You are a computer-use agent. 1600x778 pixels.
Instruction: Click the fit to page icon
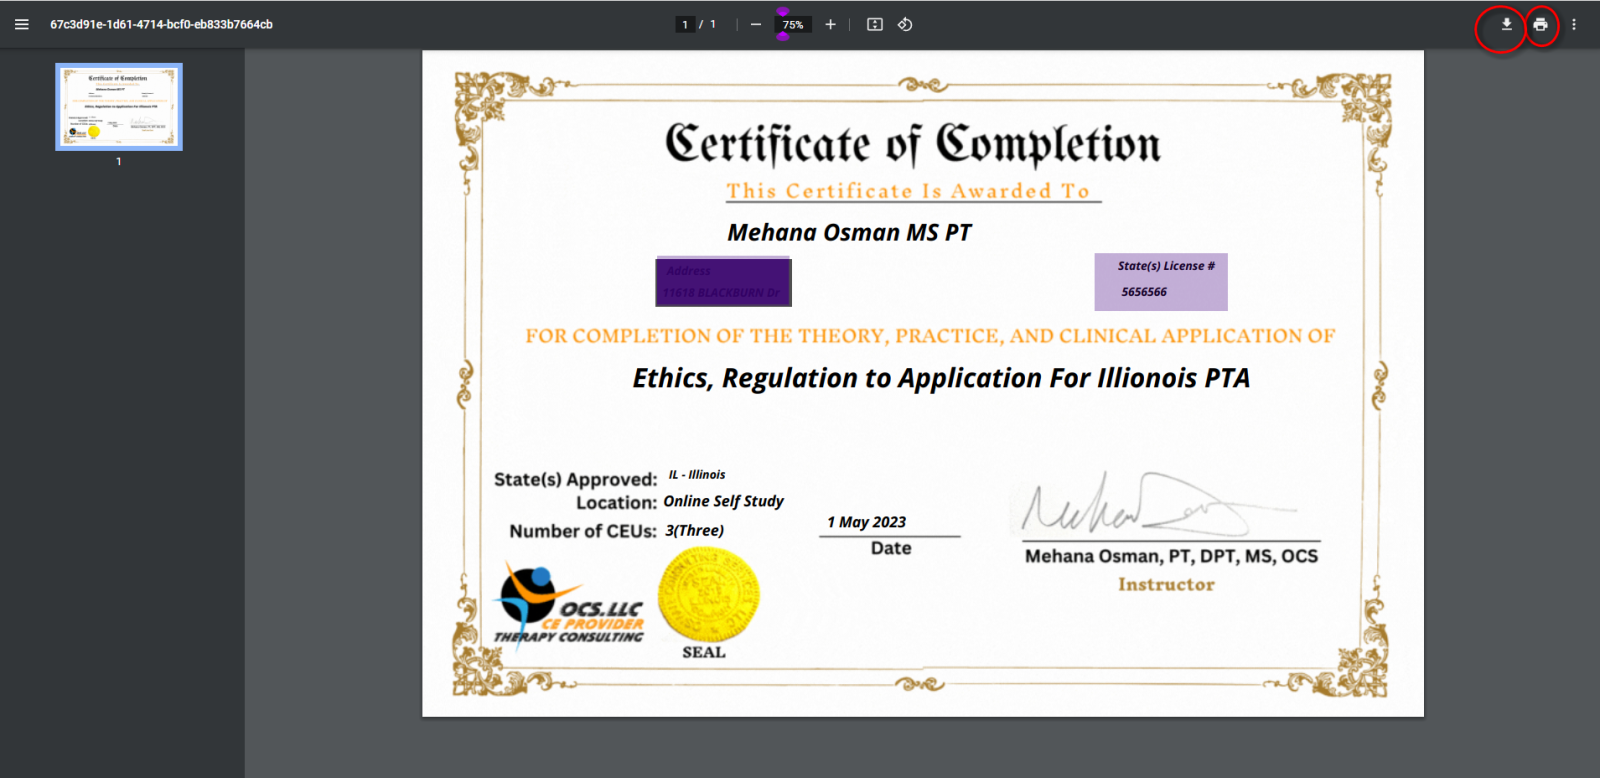click(875, 24)
